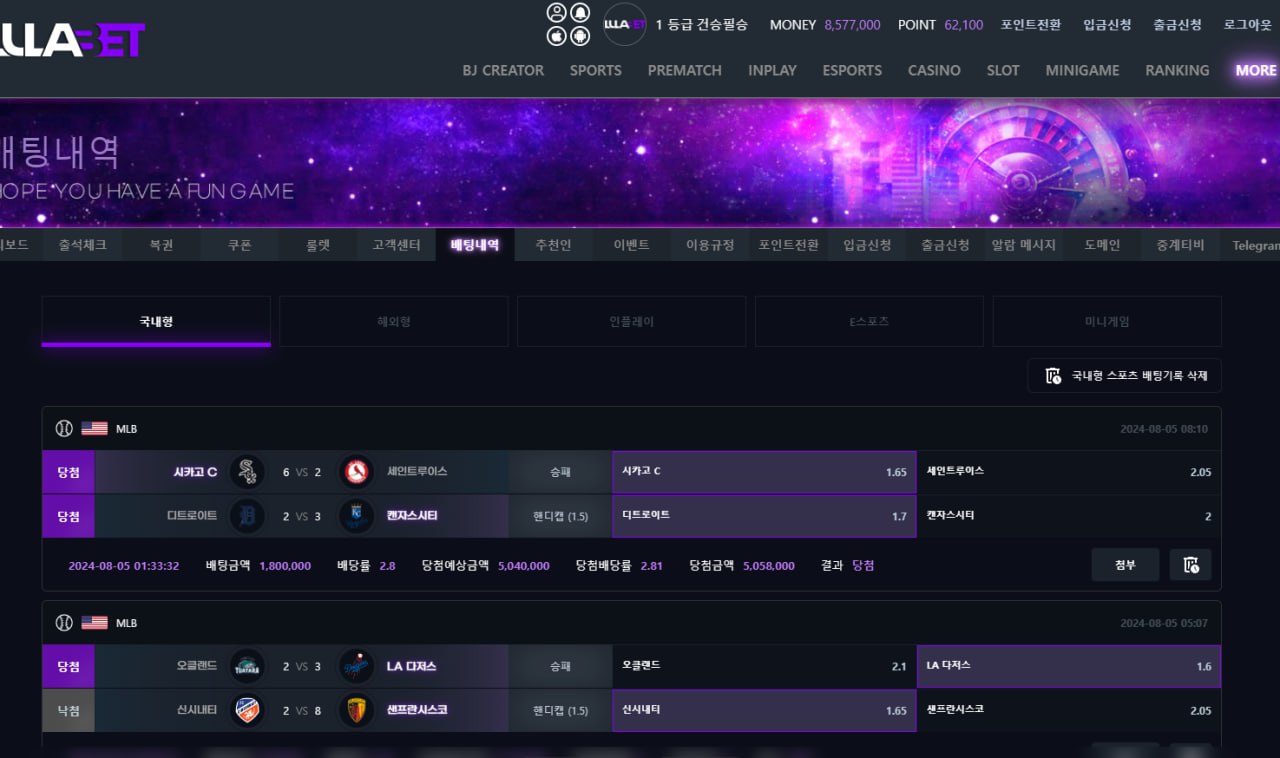Open MINIGAME section
Image resolution: width=1280 pixels, height=758 pixels.
1083,70
